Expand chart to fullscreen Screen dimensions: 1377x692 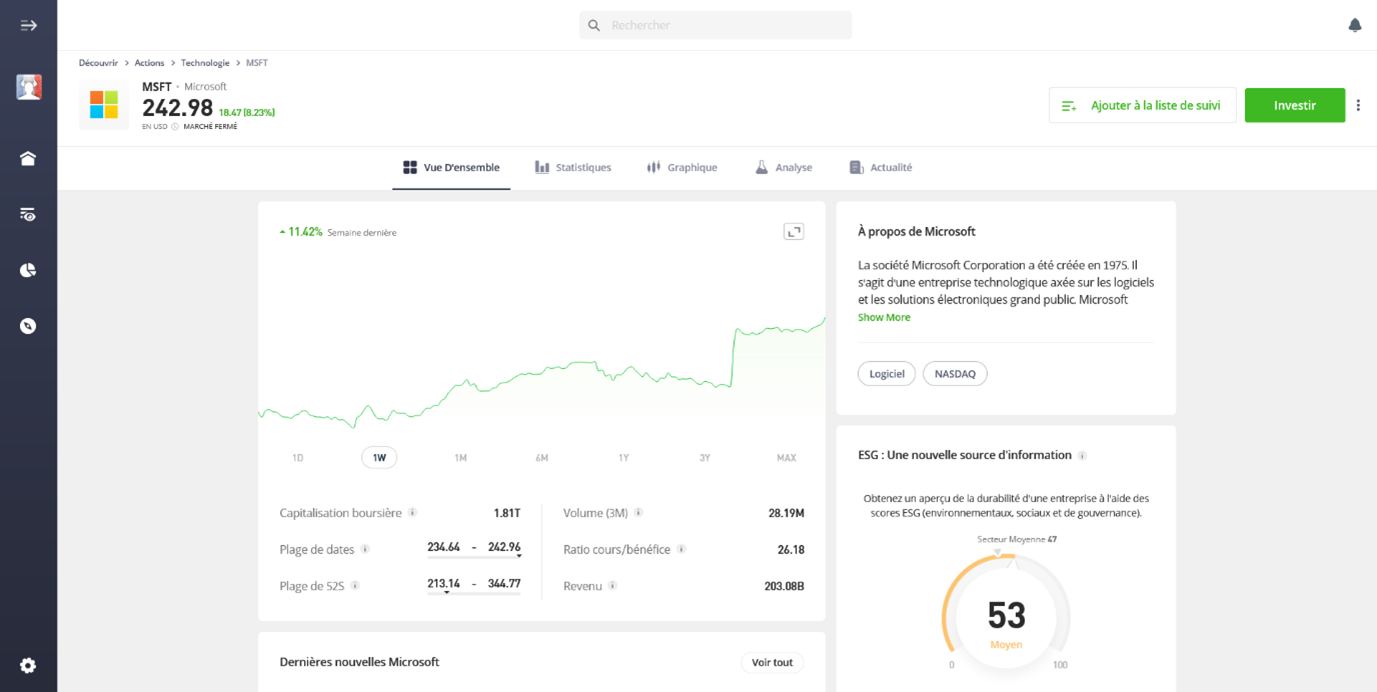(x=793, y=232)
